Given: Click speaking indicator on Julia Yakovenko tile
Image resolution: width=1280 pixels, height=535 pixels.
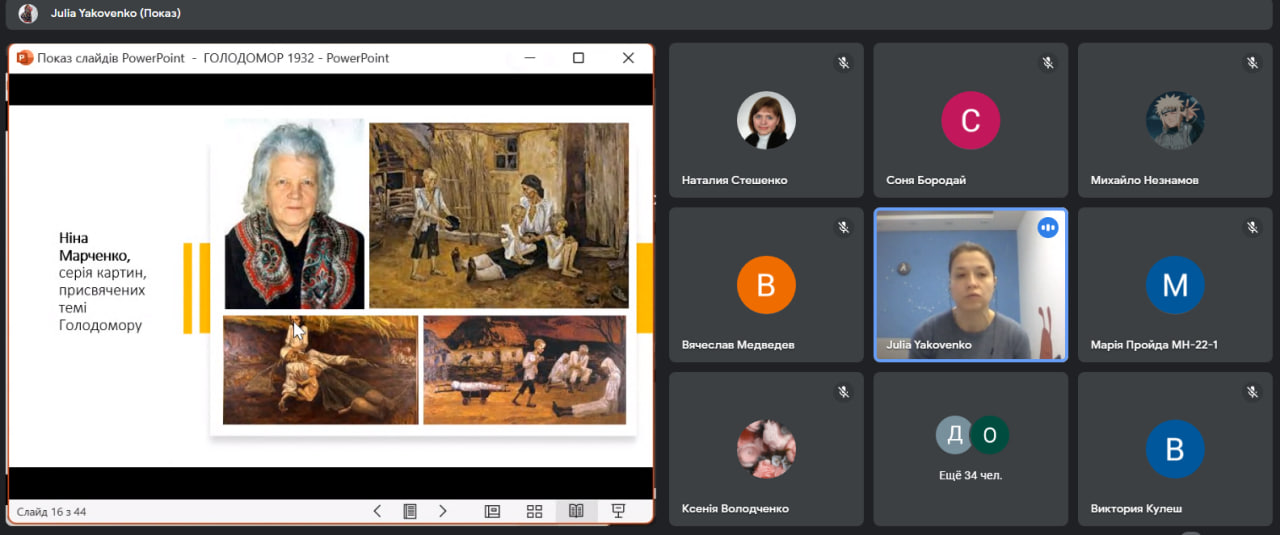Looking at the screenshot, I should (1048, 228).
